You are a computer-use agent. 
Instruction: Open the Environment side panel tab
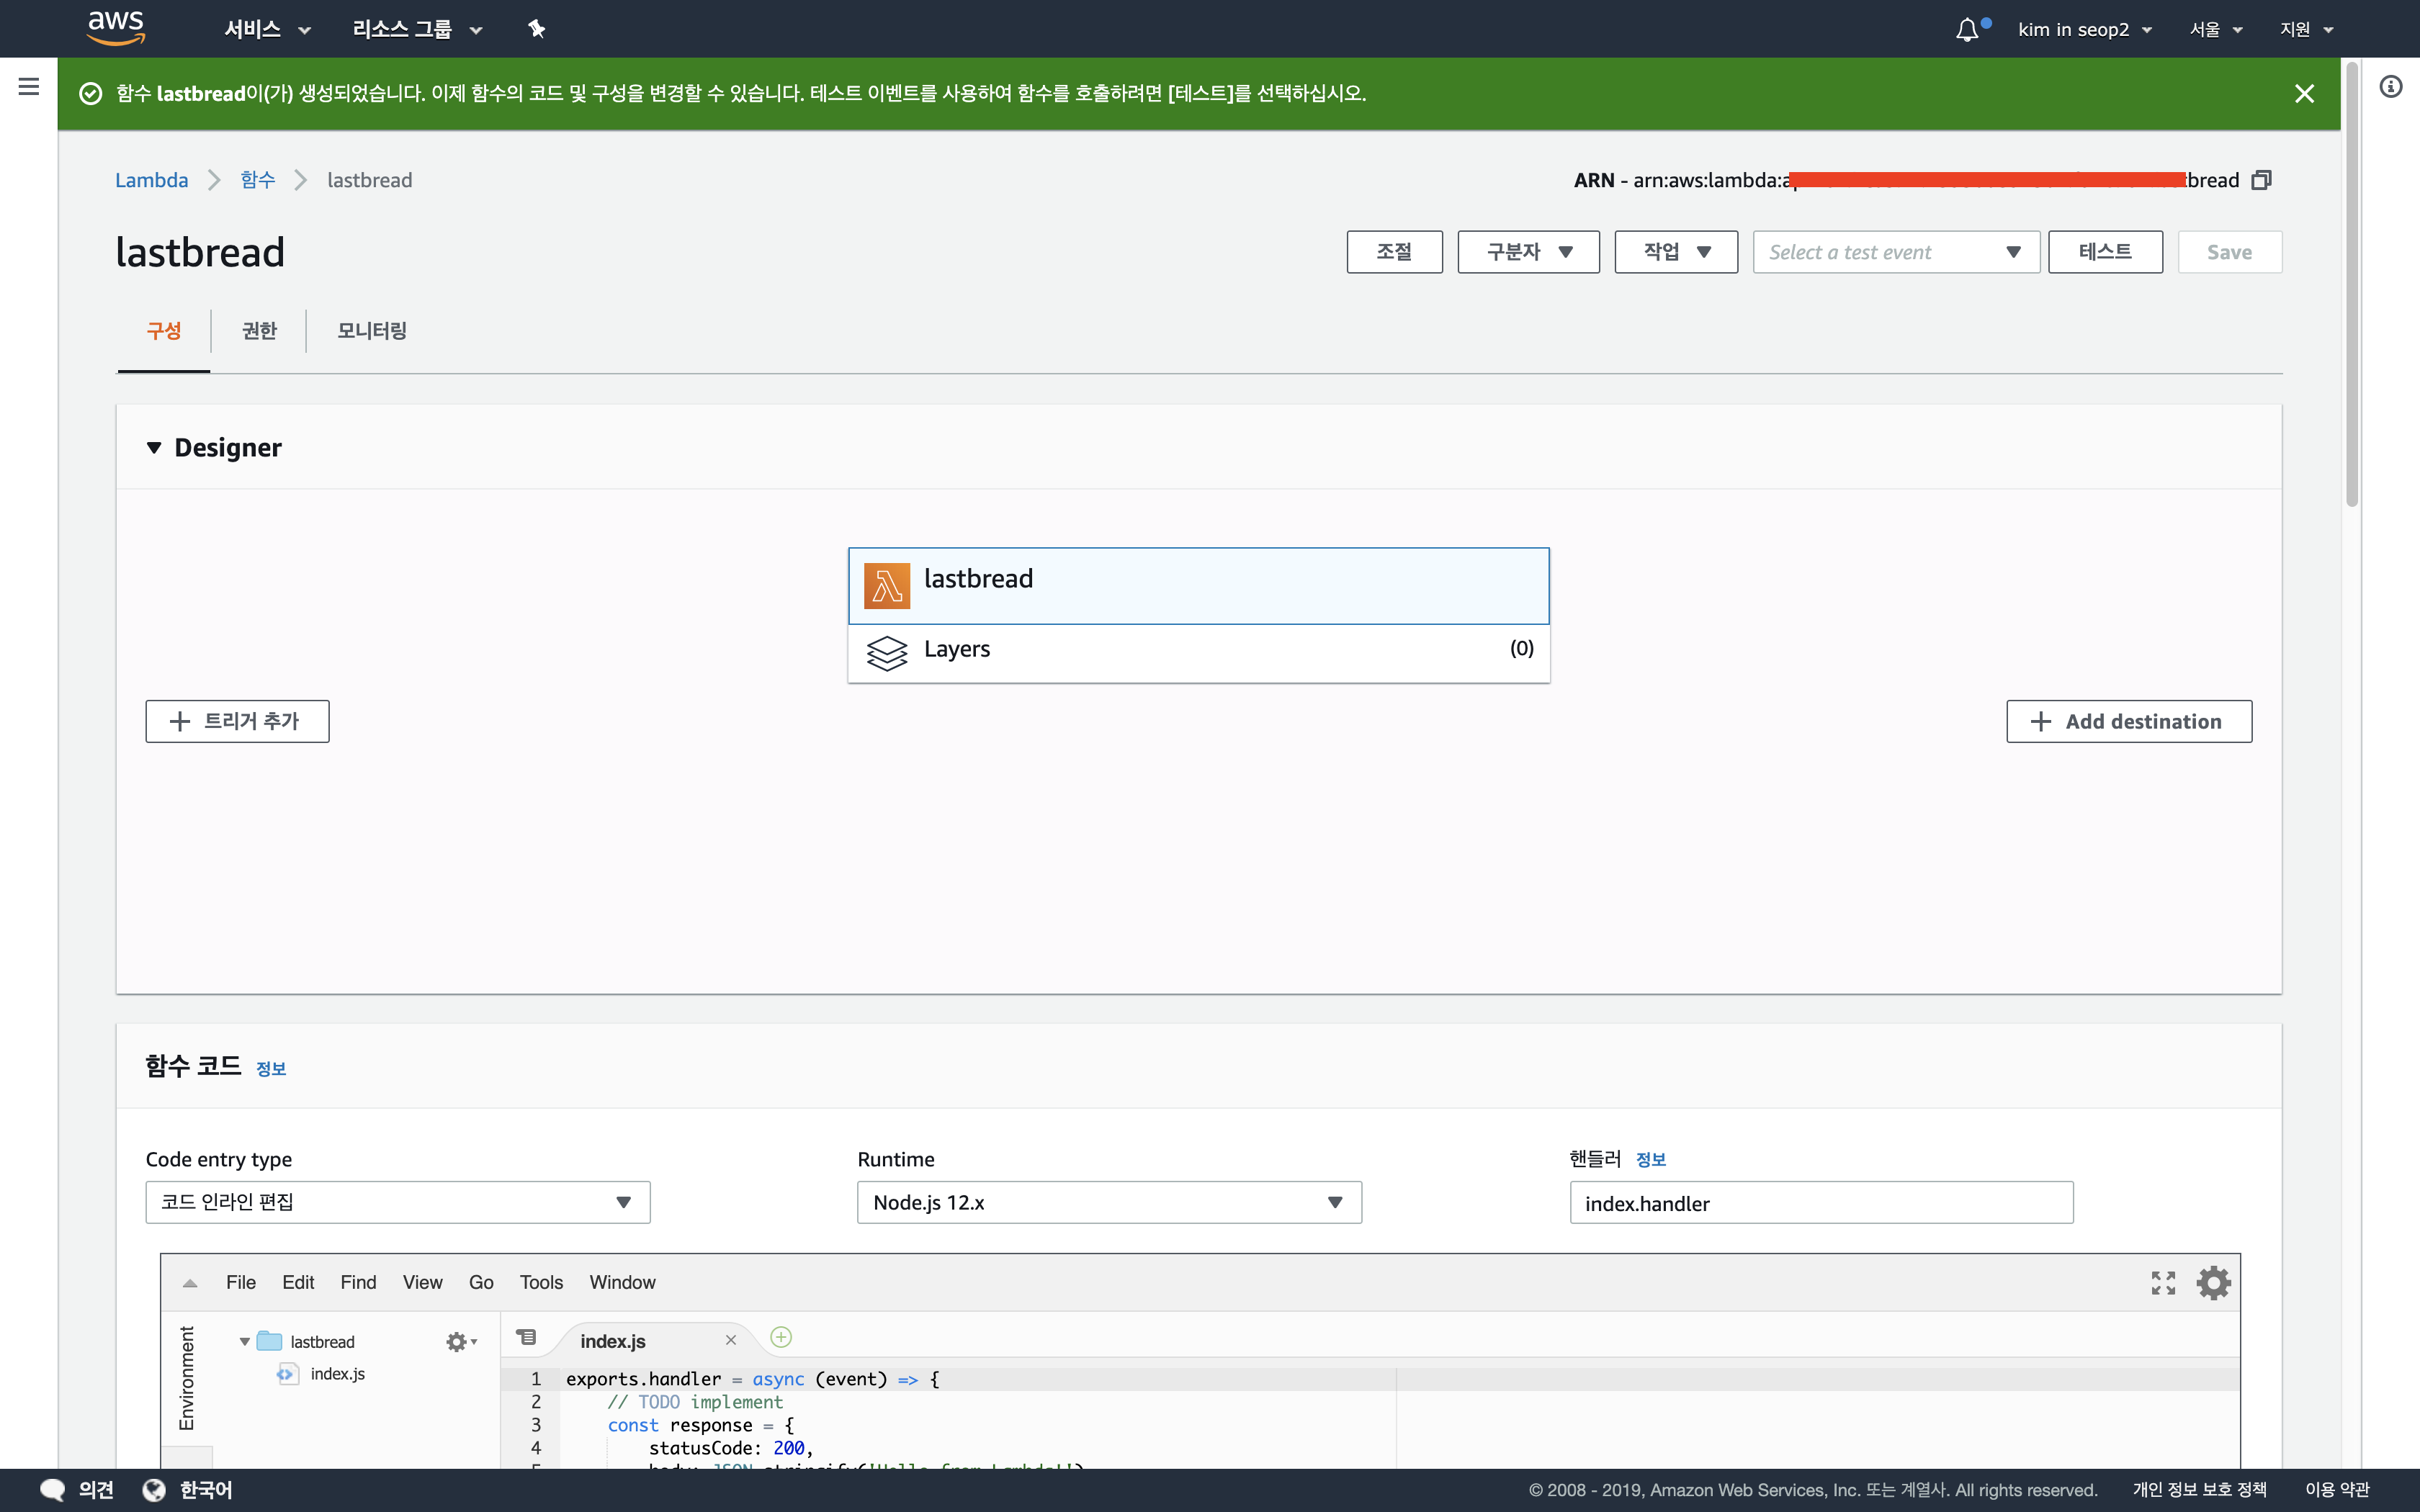tap(186, 1378)
